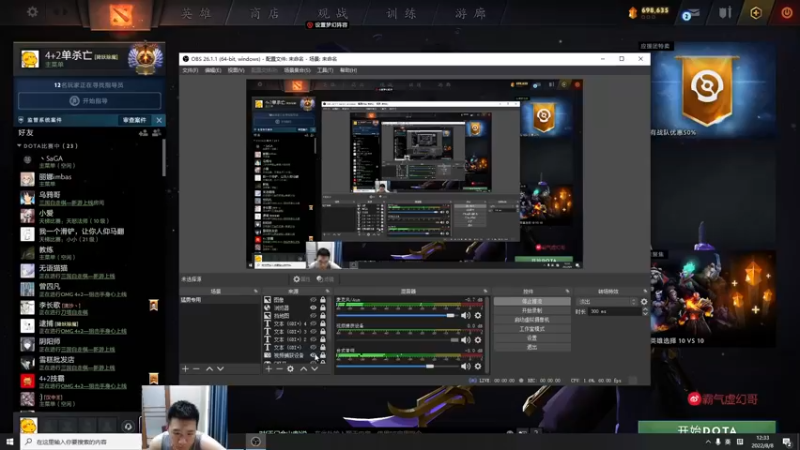Expand Windows system tray hidden icons chevron

click(x=708, y=442)
